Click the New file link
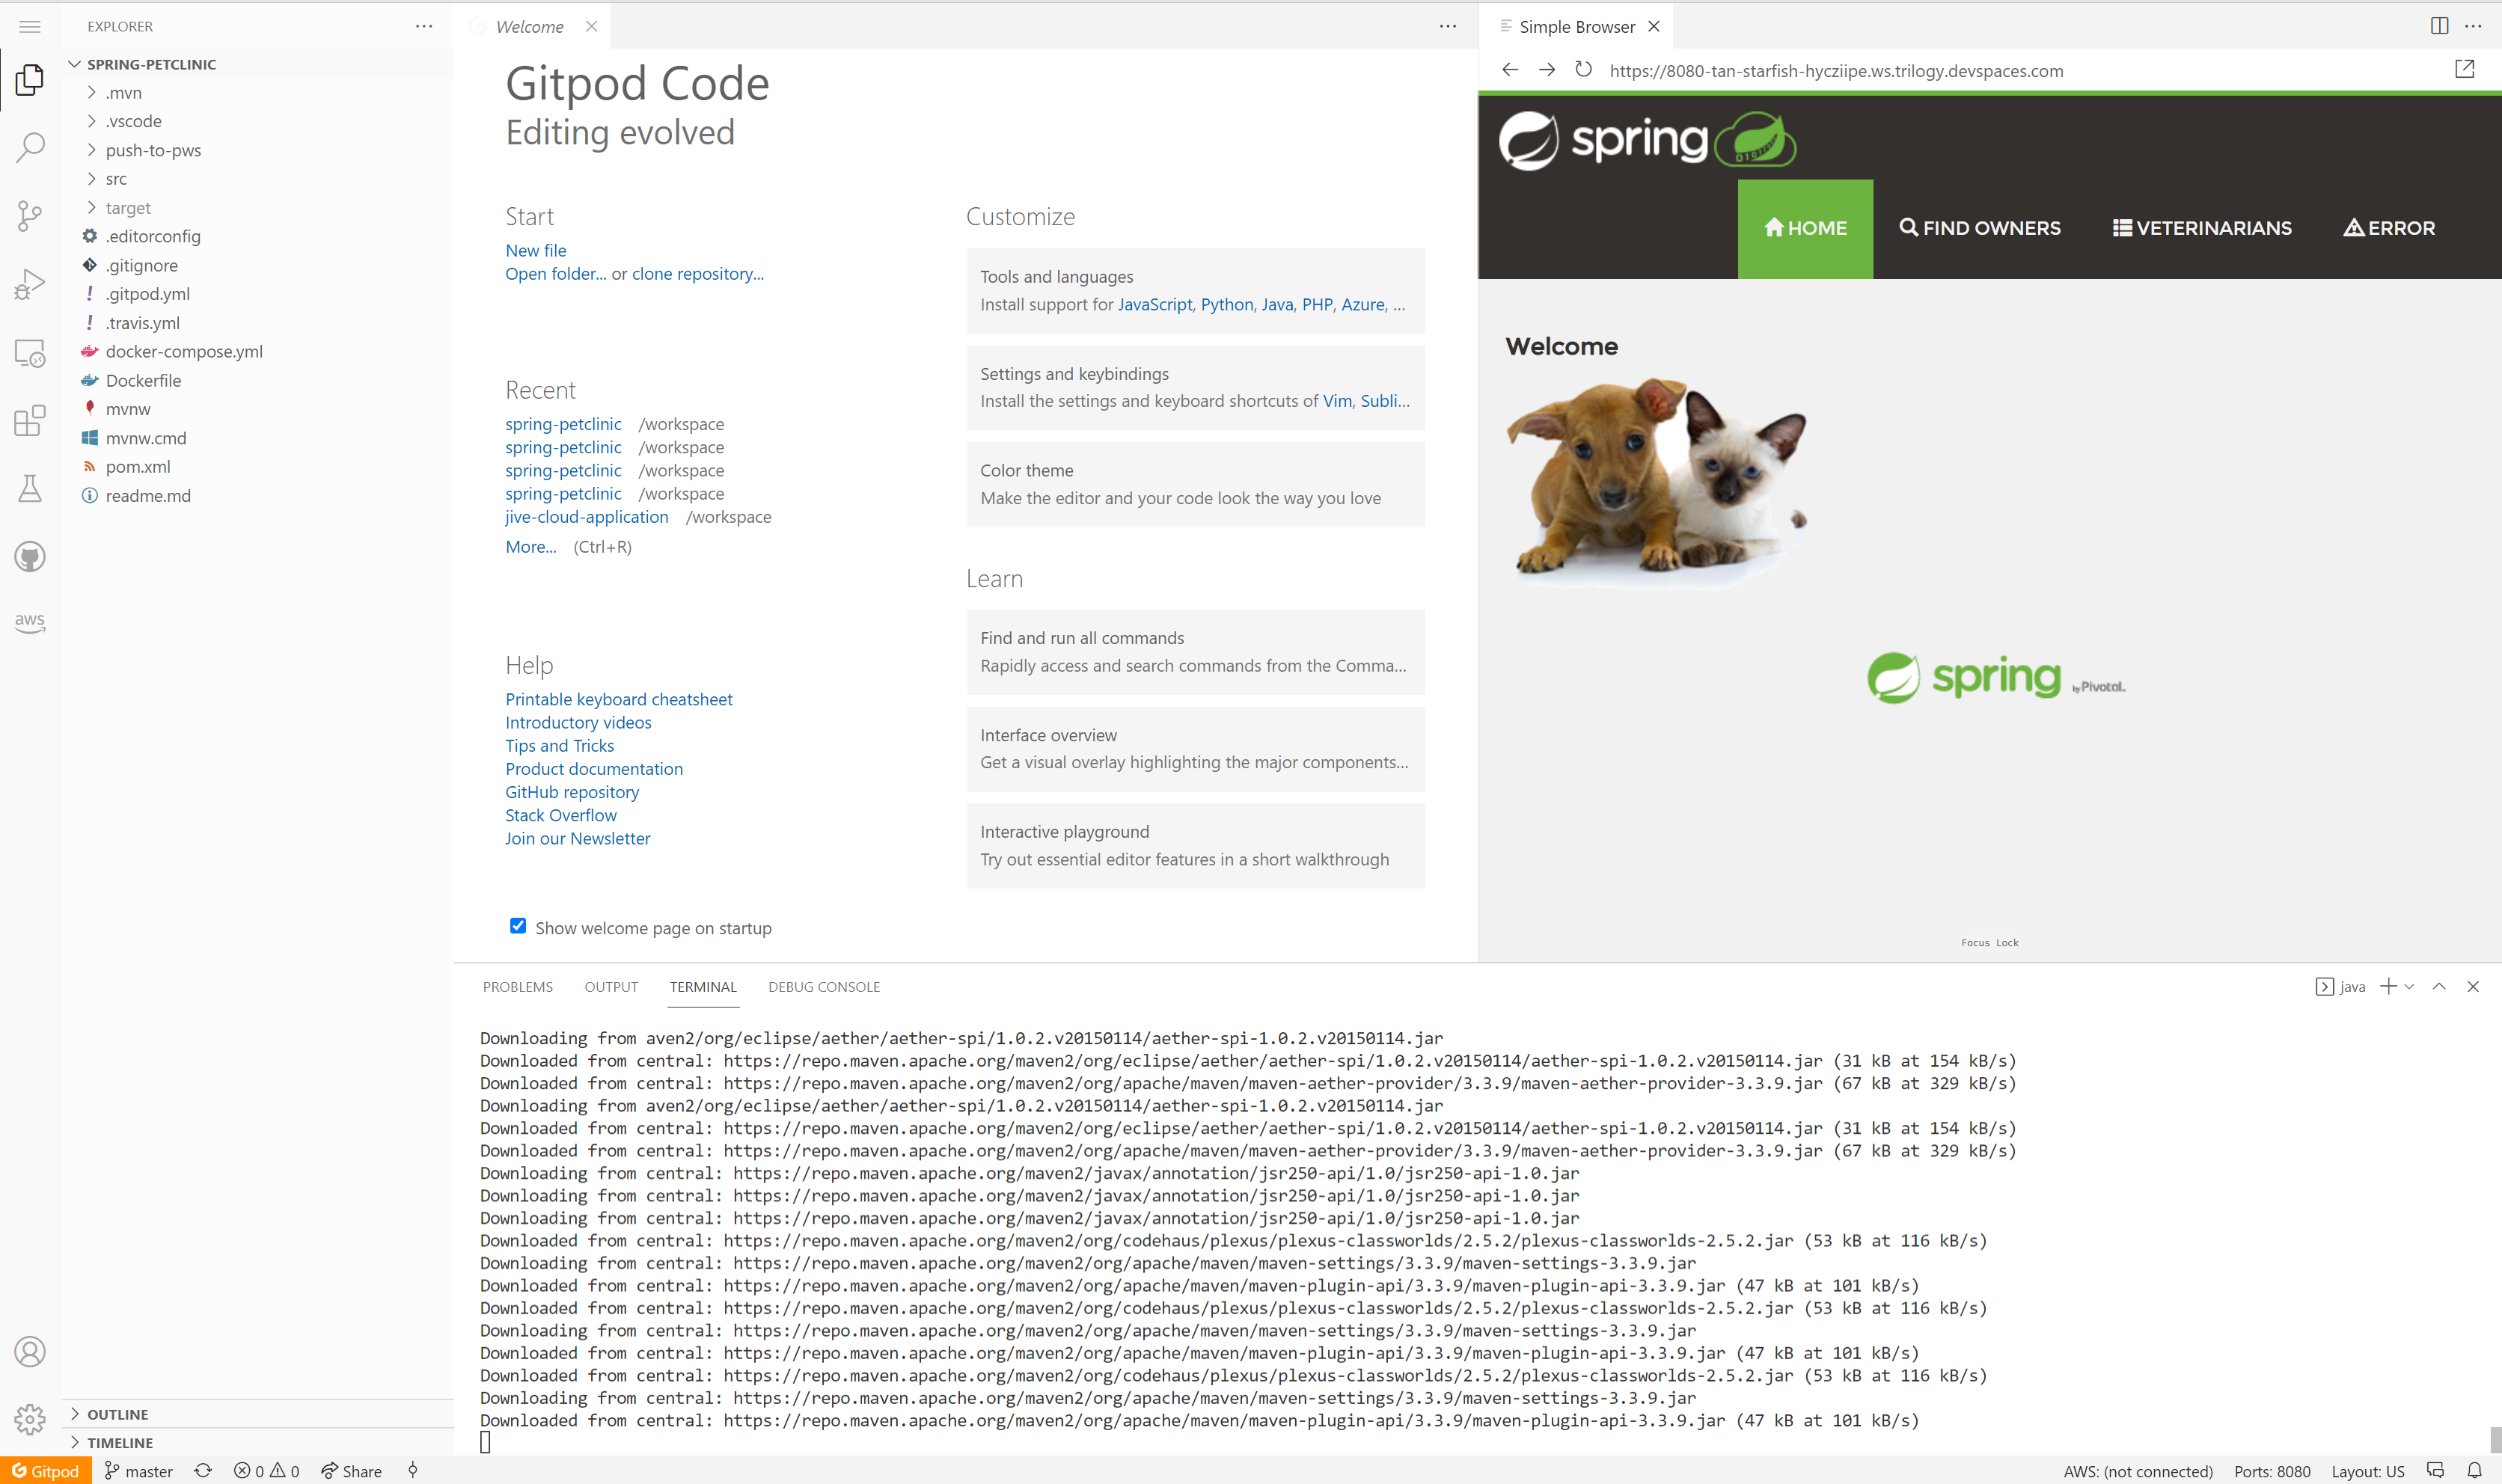This screenshot has height=1484, width=2502. [535, 250]
